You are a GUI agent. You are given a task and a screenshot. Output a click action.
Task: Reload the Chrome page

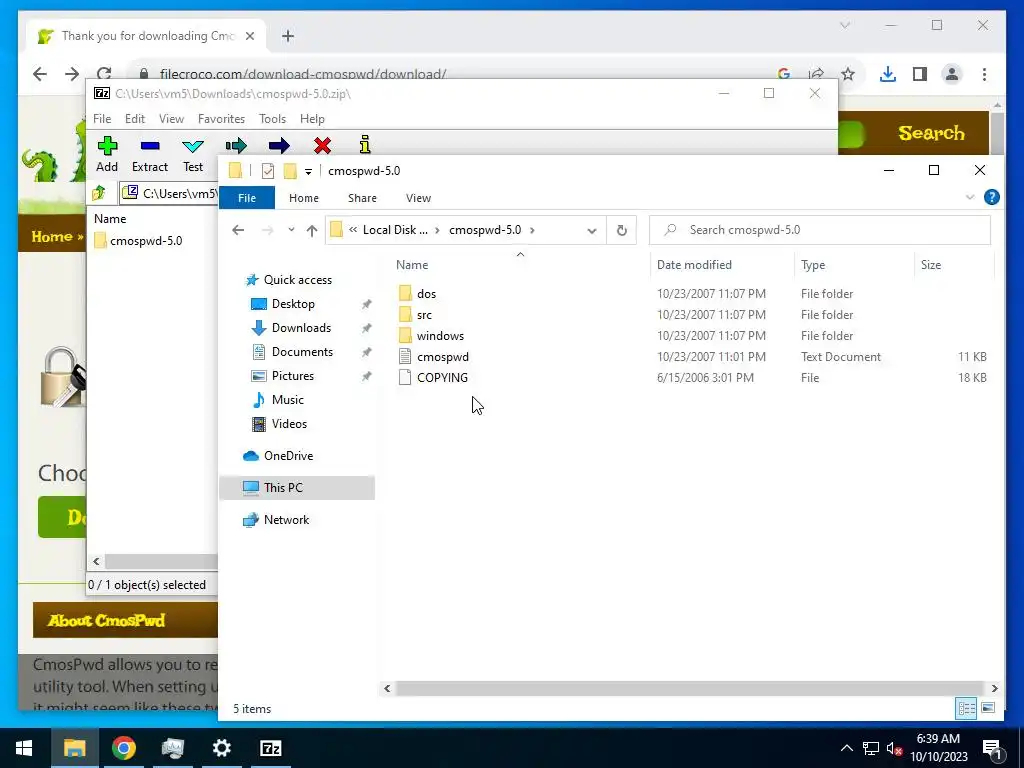[x=104, y=74]
